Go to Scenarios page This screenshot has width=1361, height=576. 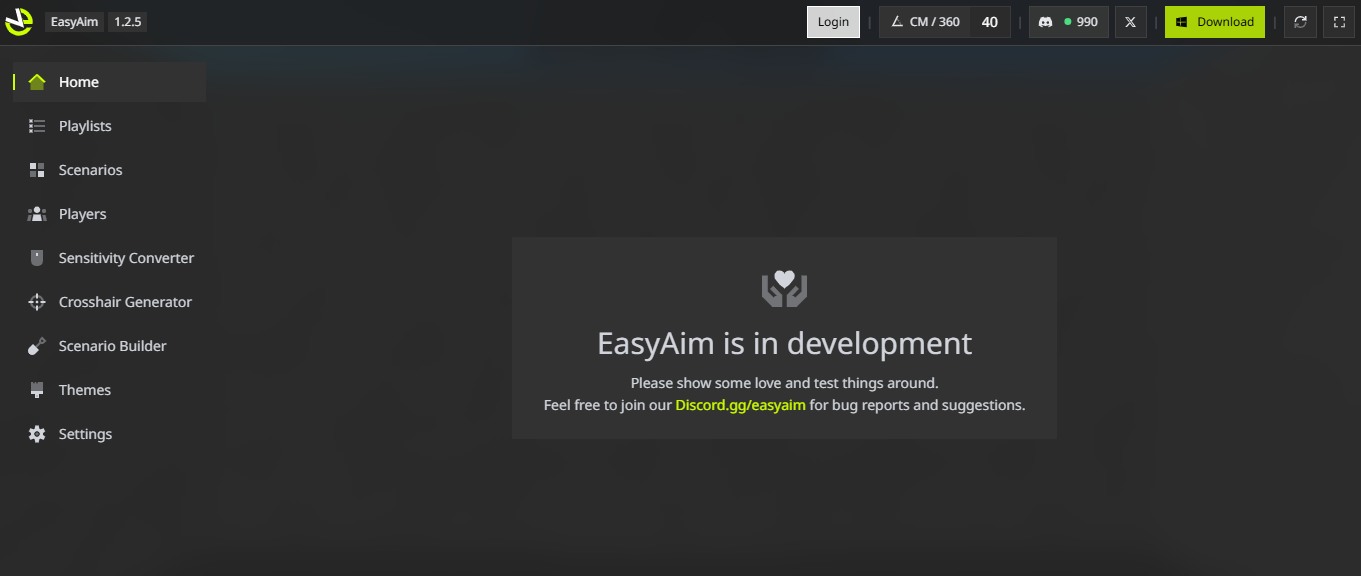click(110, 170)
